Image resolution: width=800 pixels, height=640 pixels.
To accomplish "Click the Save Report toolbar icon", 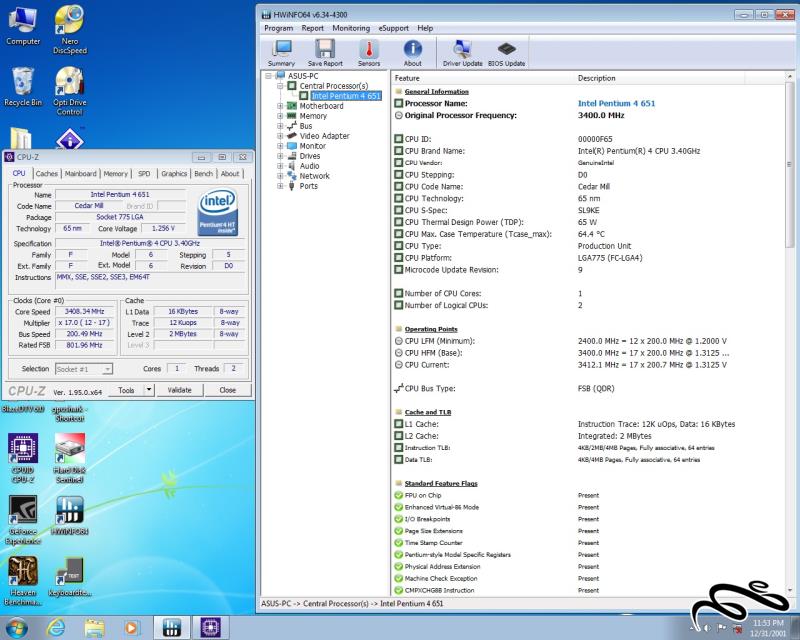I will point(325,53).
